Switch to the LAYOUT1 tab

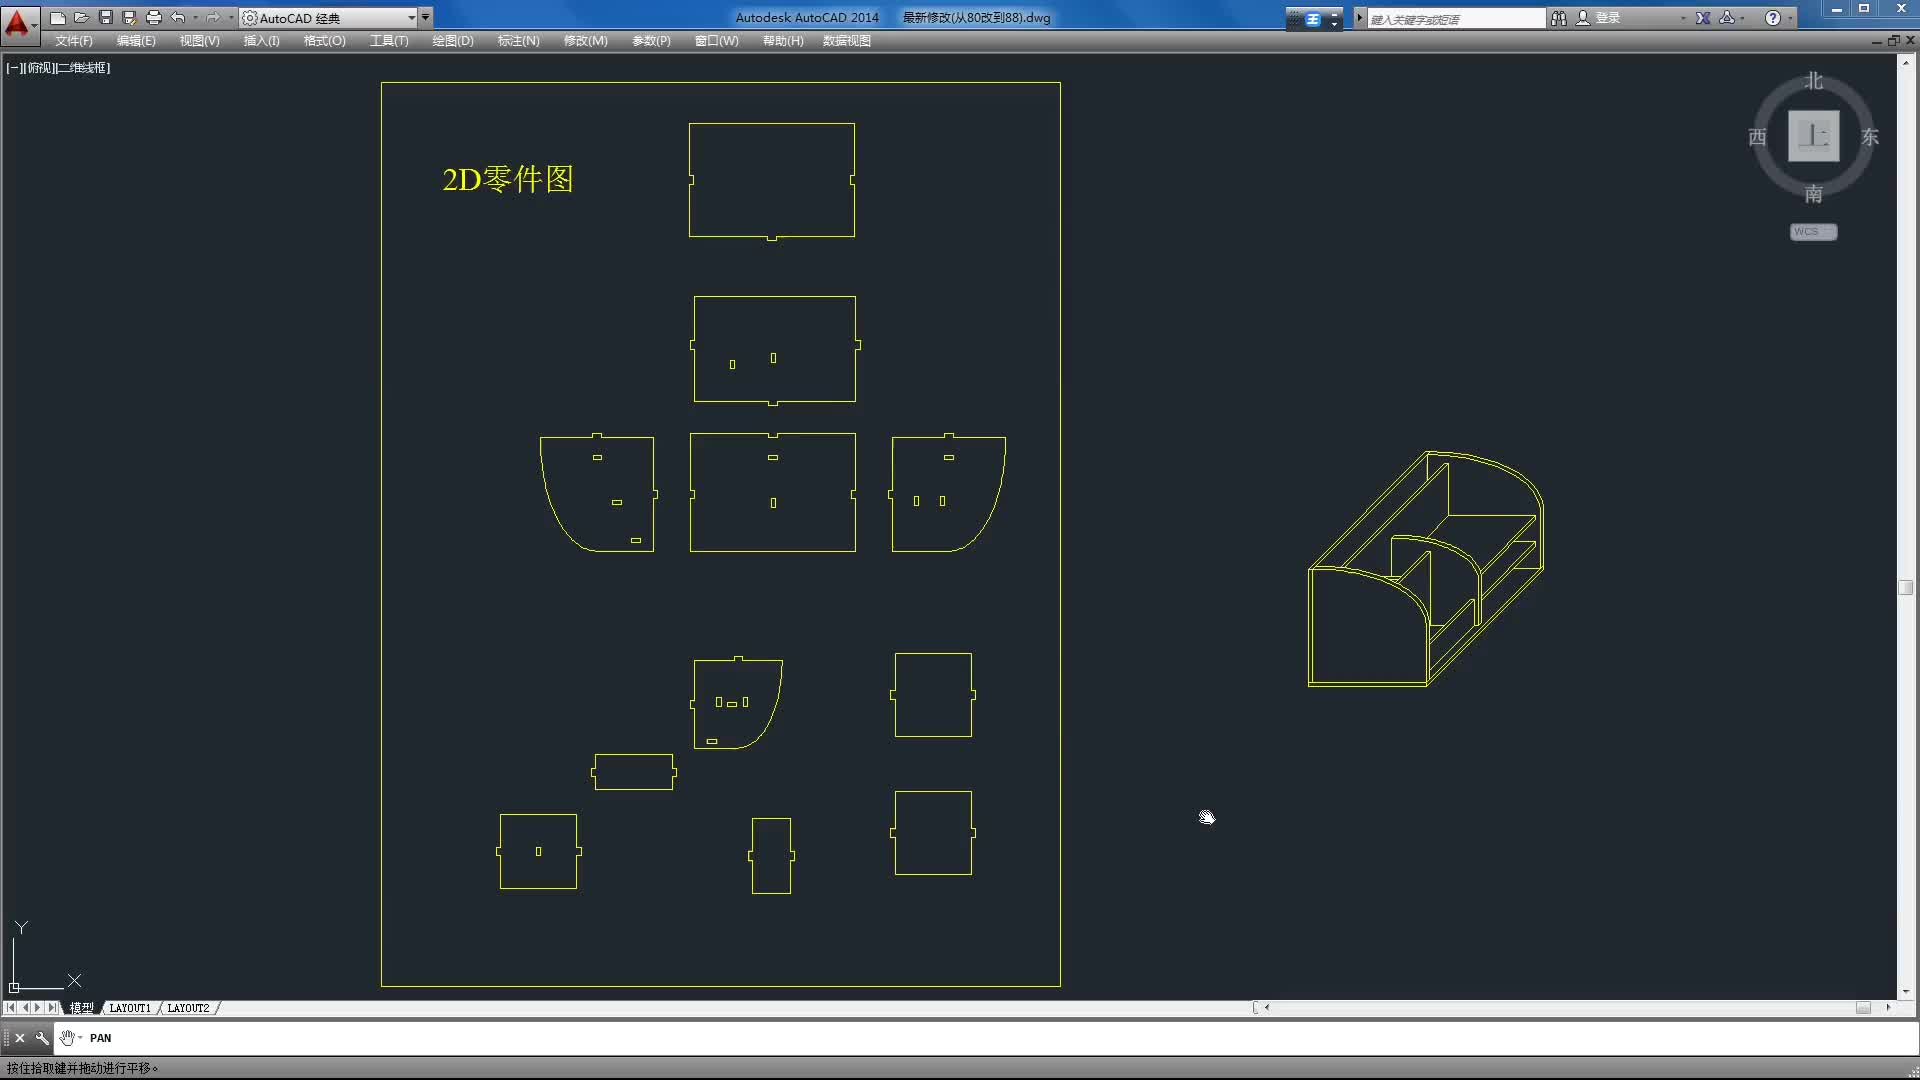[x=129, y=1007]
